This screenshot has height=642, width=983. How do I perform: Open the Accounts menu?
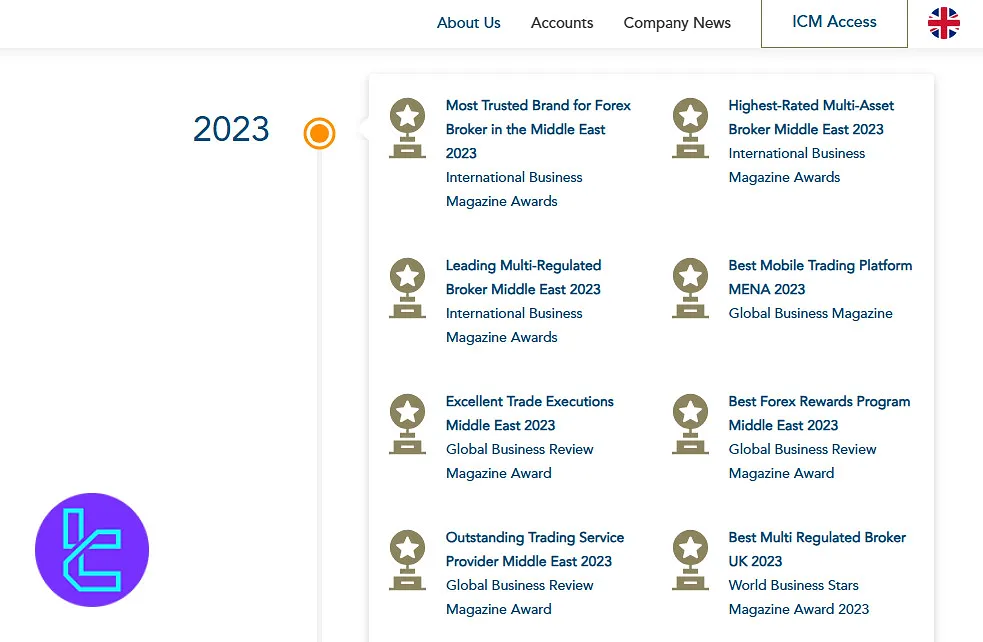pyautogui.click(x=562, y=23)
